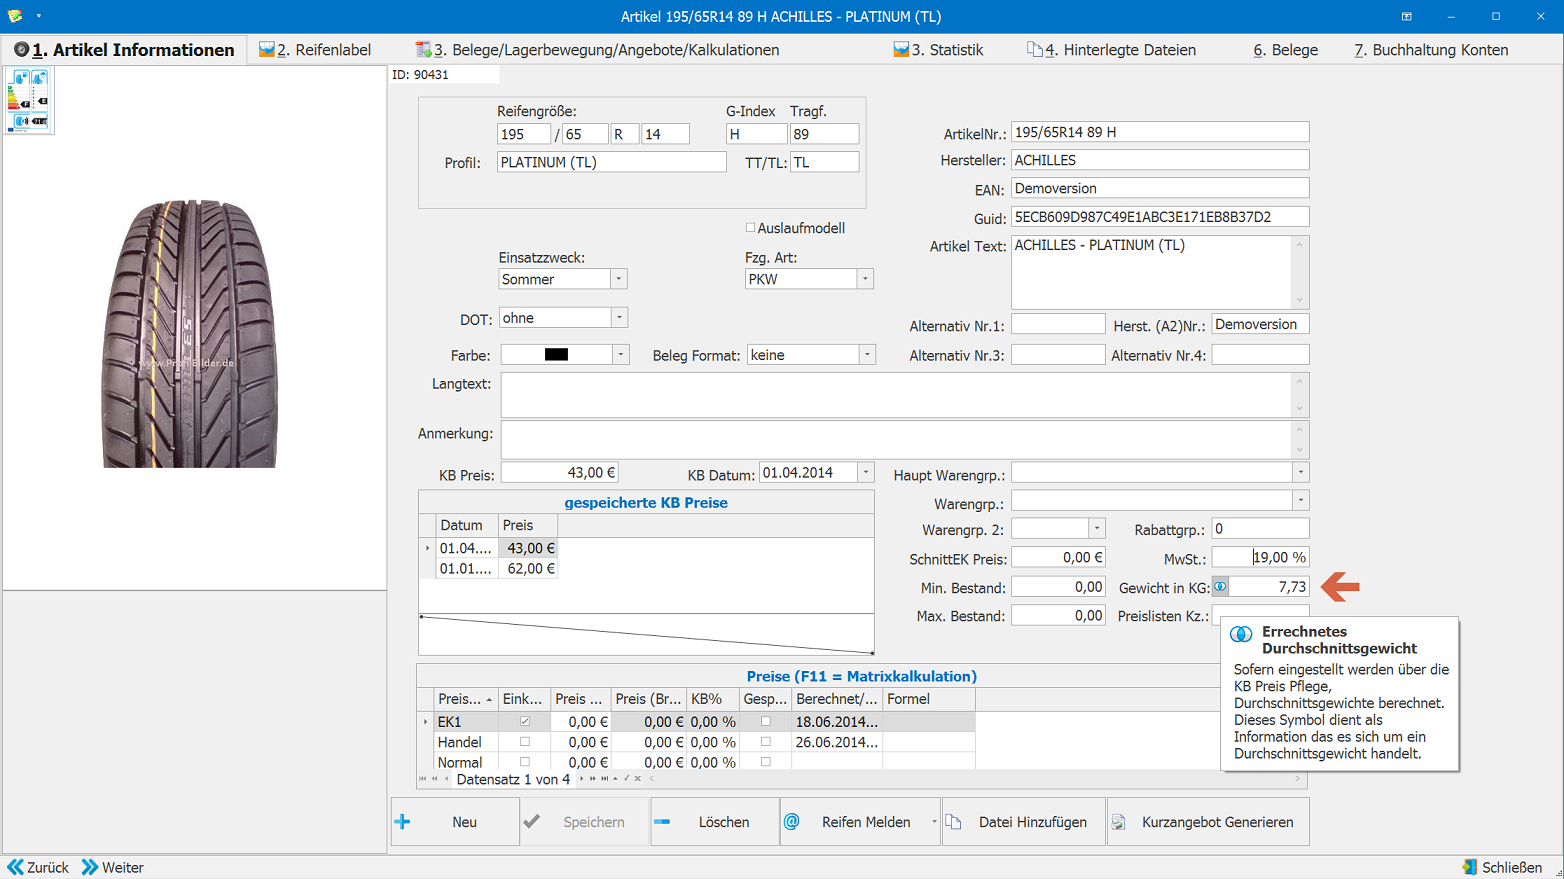Click the average weight info icon
This screenshot has width=1564, height=879.
(1220, 587)
